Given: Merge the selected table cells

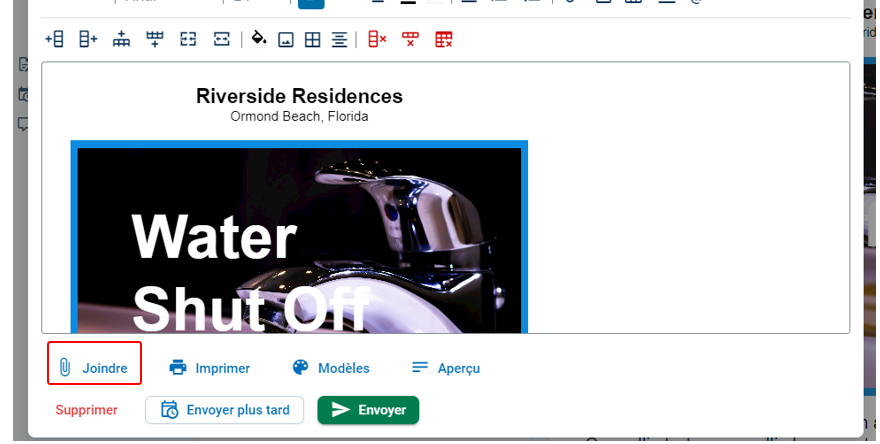Looking at the screenshot, I should [x=188, y=39].
